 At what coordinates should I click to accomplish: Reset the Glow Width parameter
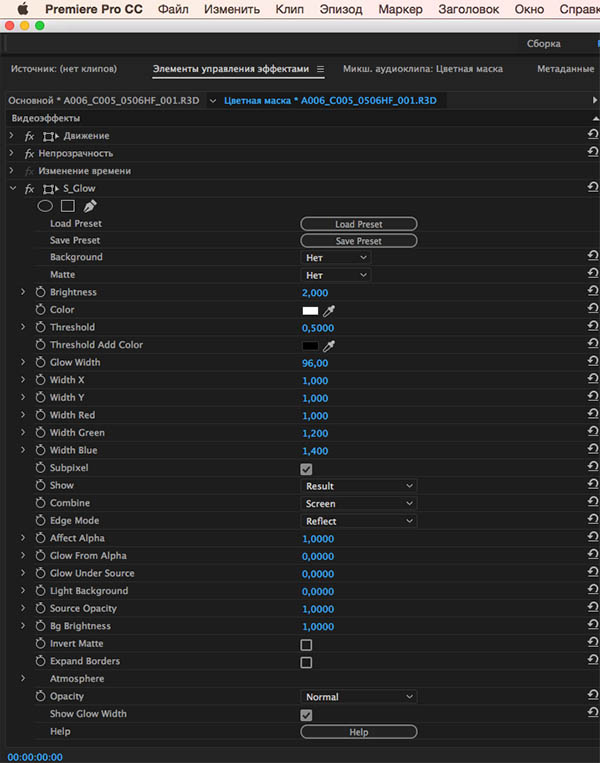pyautogui.click(x=593, y=361)
